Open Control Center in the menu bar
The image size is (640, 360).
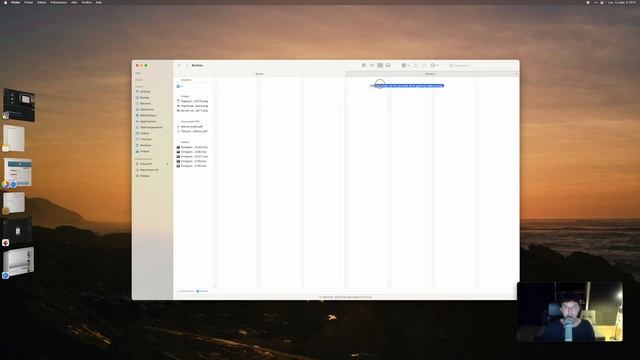click(602, 2)
